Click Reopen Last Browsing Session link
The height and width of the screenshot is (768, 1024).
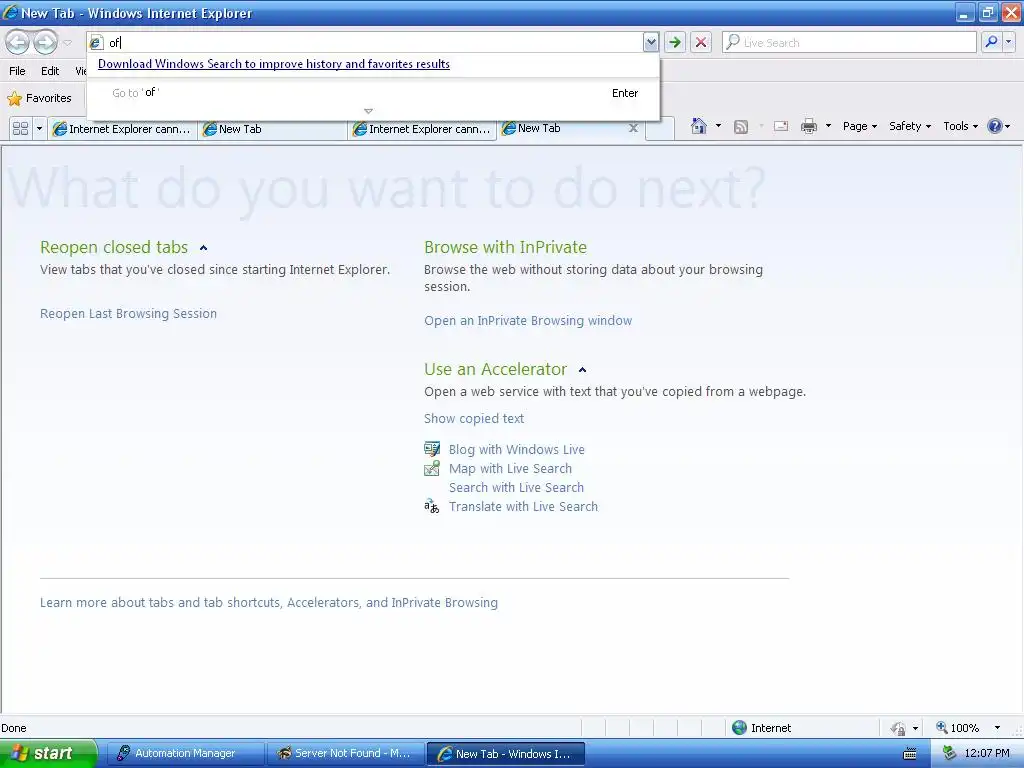pyautogui.click(x=128, y=313)
